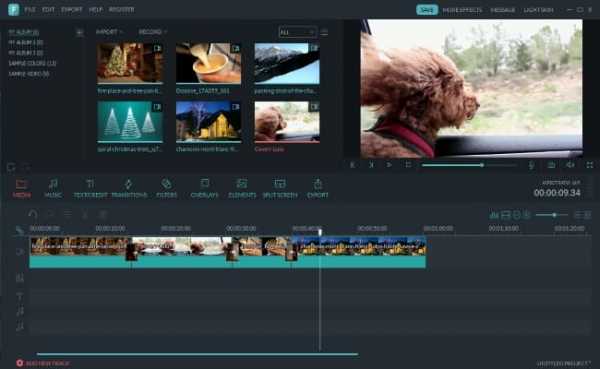Click the play button under preview
The width and height of the screenshot is (600, 369).
point(389,165)
